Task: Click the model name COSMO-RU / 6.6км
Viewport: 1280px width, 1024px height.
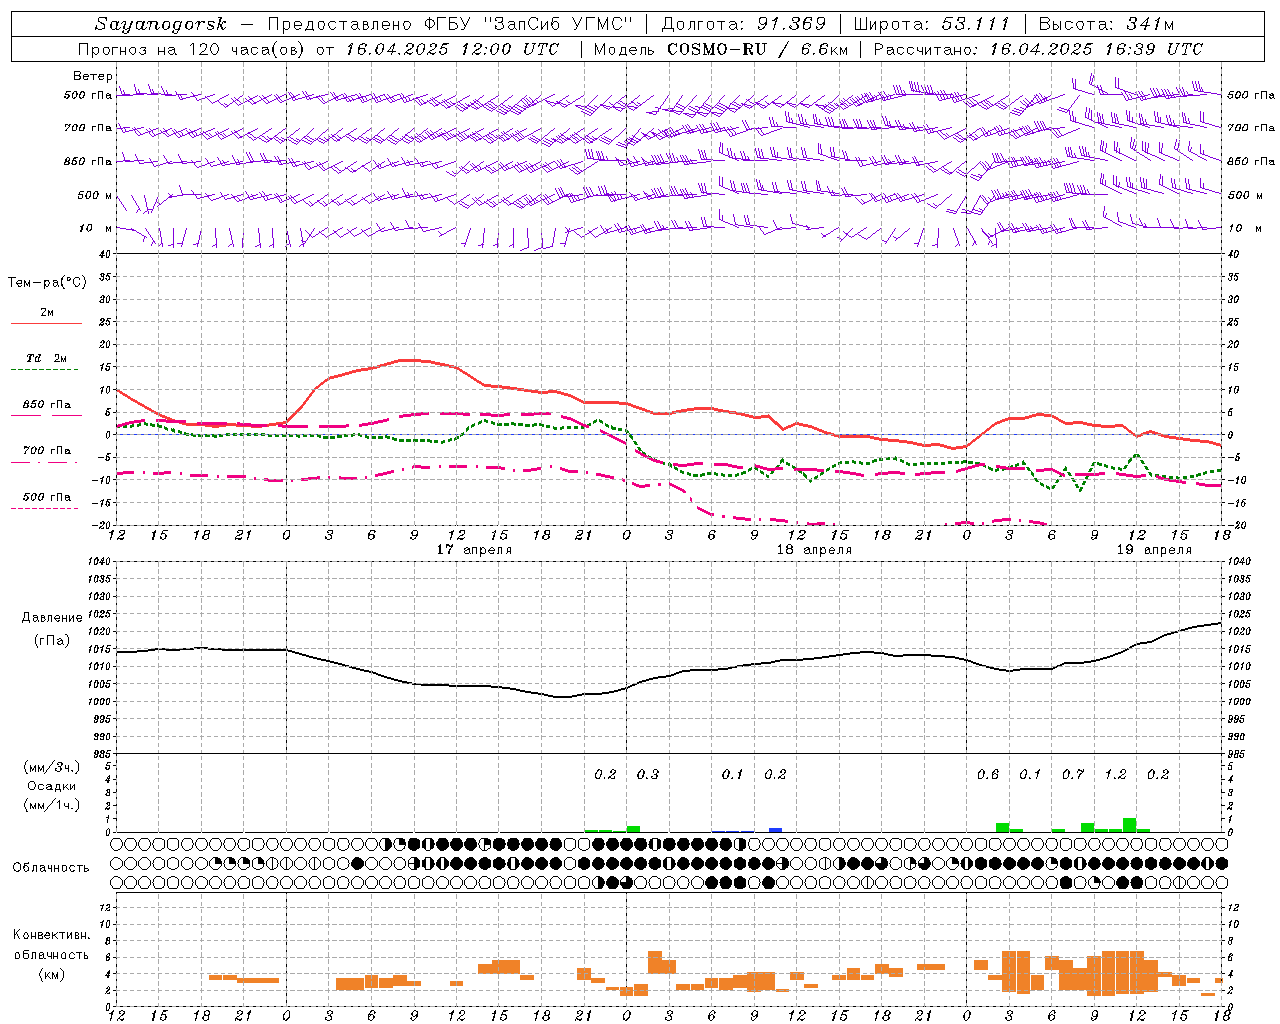Action: click(x=757, y=49)
